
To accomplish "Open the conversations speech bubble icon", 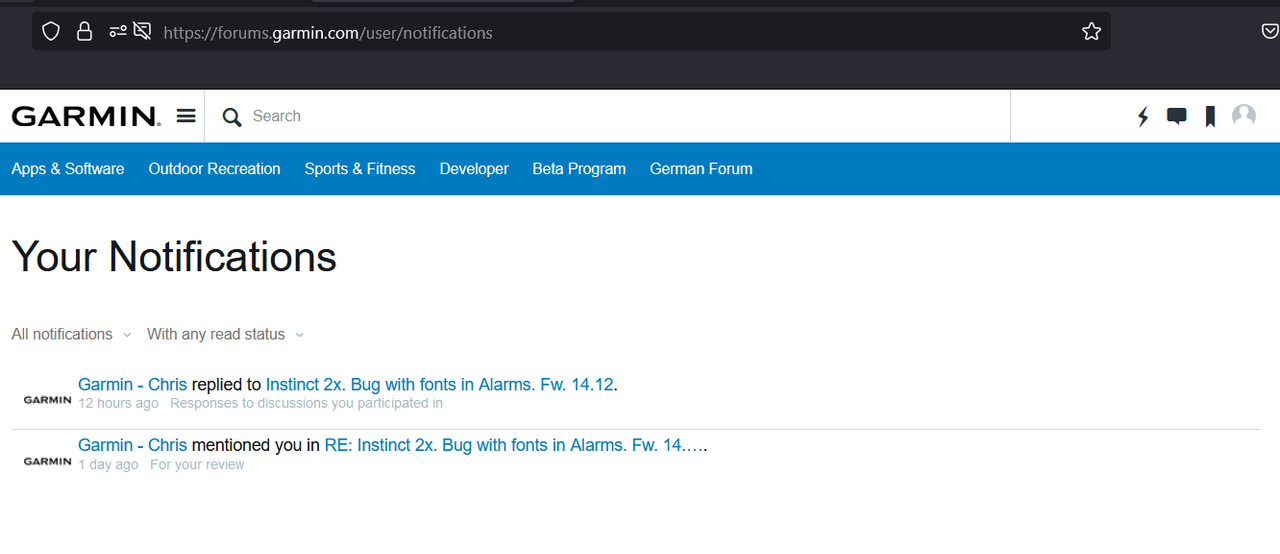I will [1177, 117].
